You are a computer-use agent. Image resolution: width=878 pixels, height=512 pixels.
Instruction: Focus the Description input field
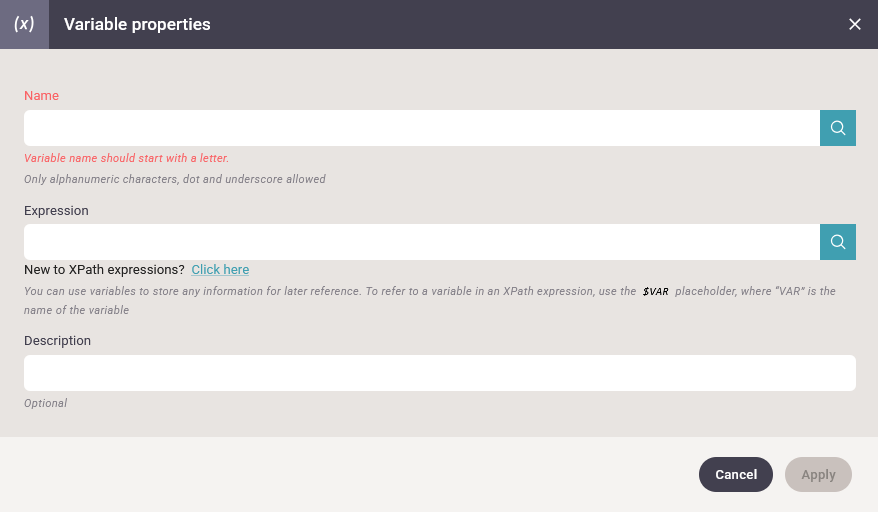pos(440,373)
